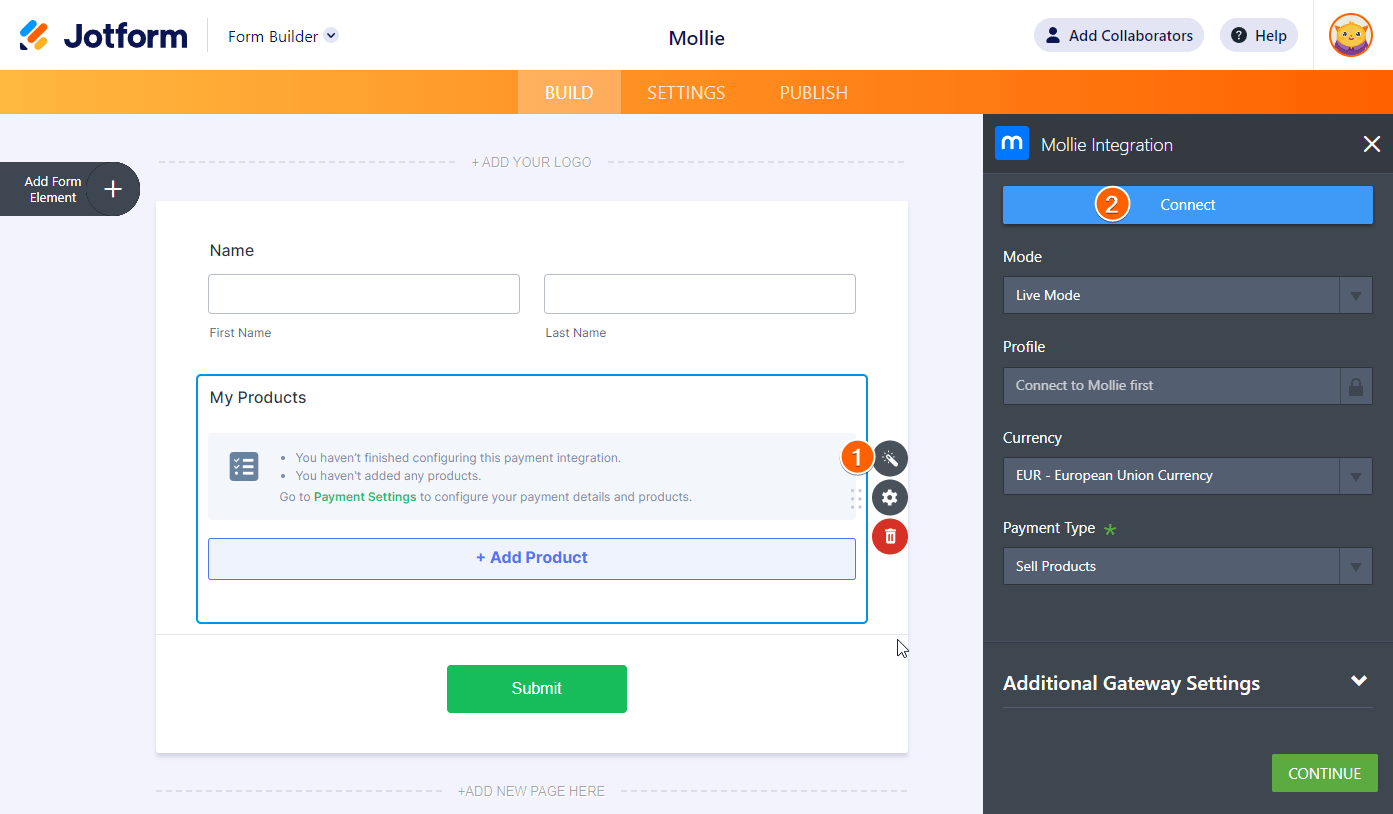Click the green Submit button

[537, 688]
